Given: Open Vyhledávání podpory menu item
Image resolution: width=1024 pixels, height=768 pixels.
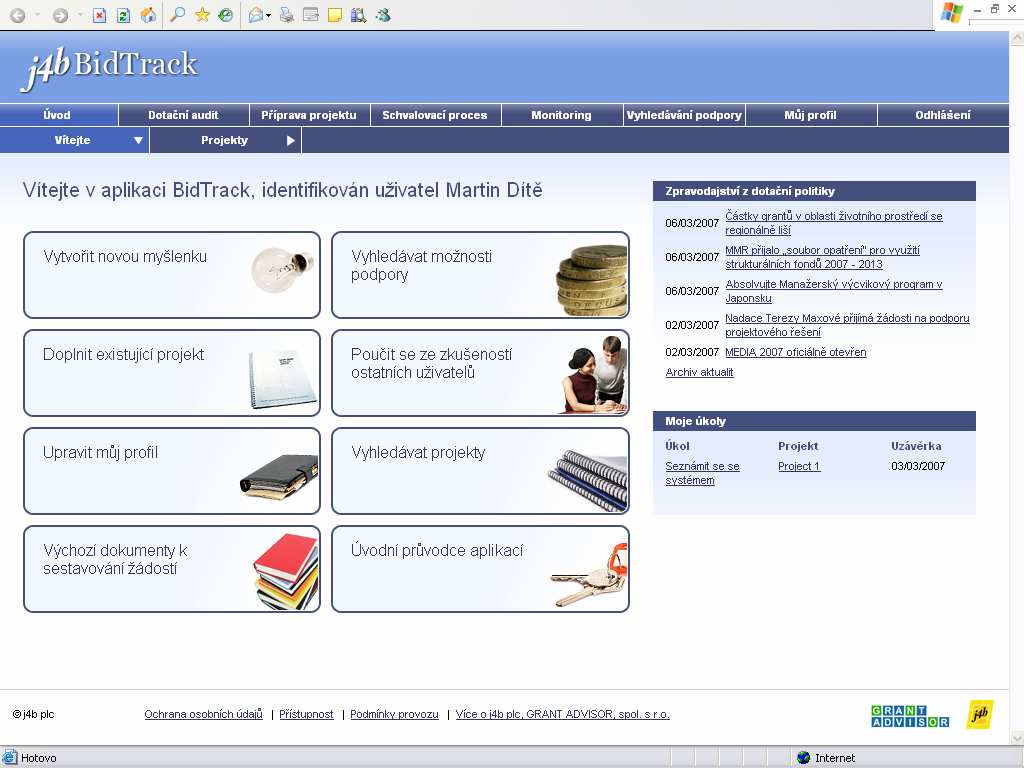Looking at the screenshot, I should pyautogui.click(x=684, y=115).
